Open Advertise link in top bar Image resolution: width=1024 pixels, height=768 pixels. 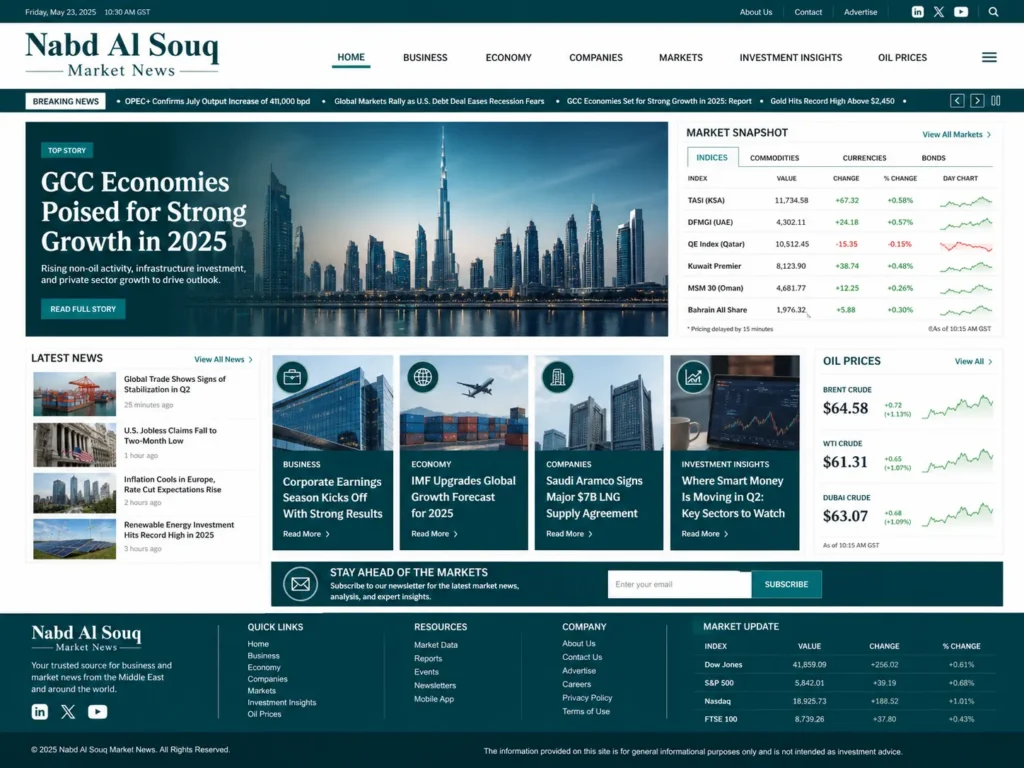pos(860,12)
